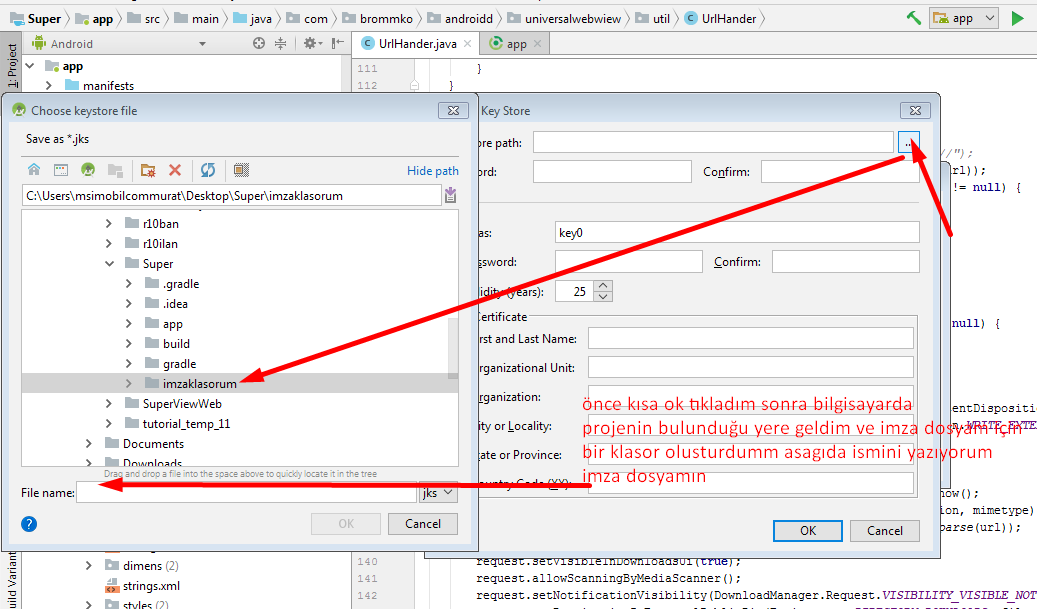Open path history icon beside path field
Viewport: 1037px width, 609px height.
(x=450, y=195)
